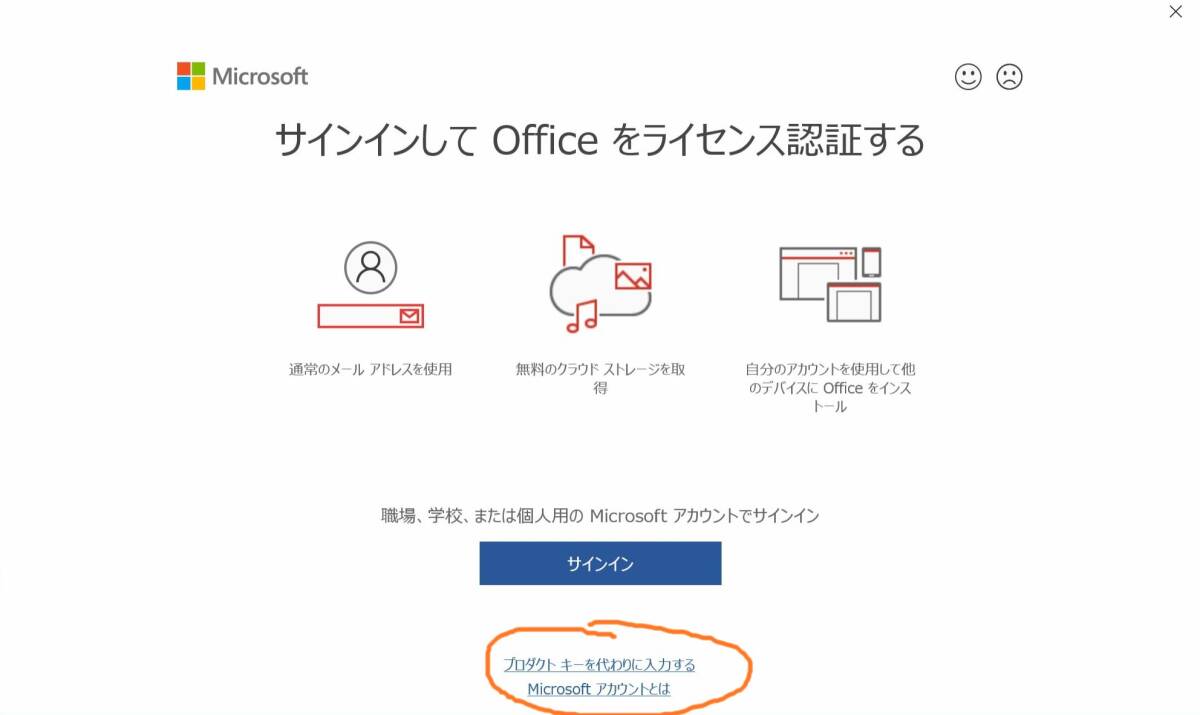
Task: Open the プロダクト キーを代わりに入力する link
Action: click(599, 665)
